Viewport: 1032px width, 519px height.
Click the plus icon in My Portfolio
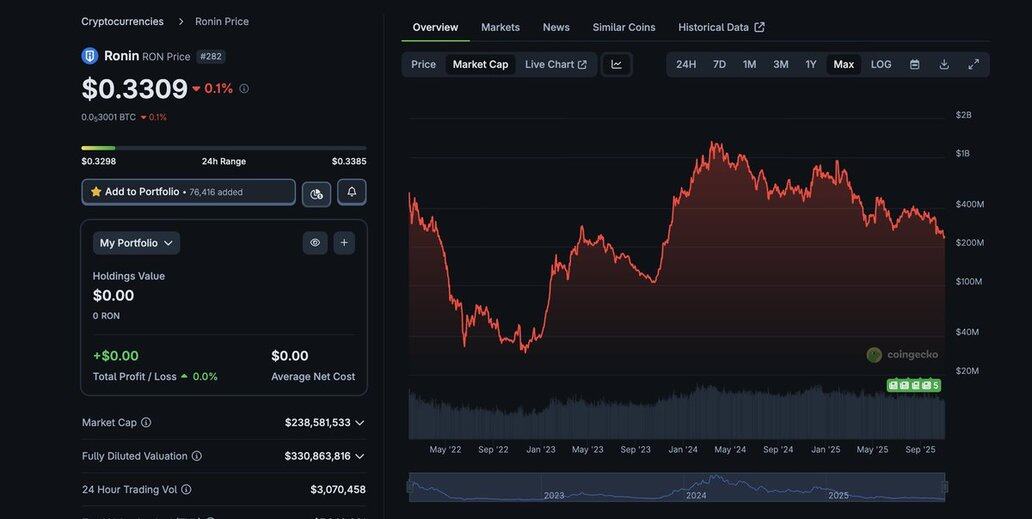[x=344, y=243]
